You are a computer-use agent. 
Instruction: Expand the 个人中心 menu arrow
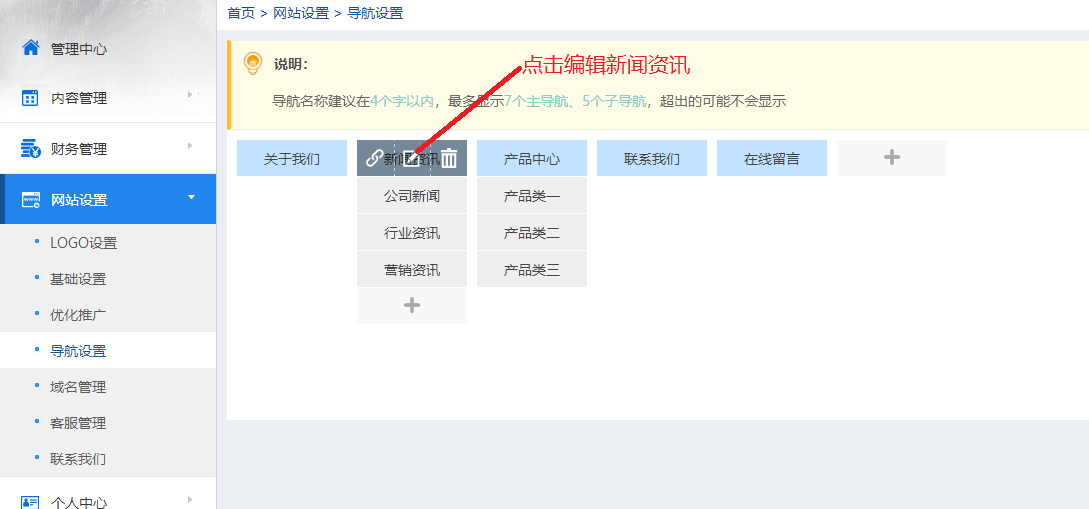tap(190, 500)
